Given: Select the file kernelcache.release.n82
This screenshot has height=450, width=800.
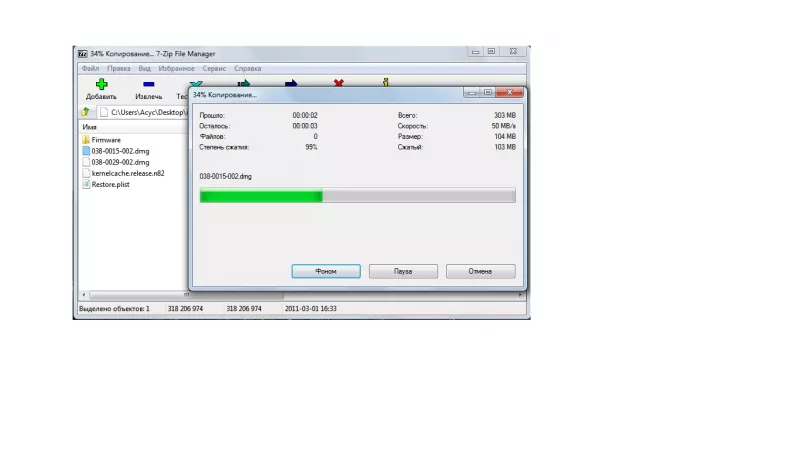Looking at the screenshot, I should (128, 173).
